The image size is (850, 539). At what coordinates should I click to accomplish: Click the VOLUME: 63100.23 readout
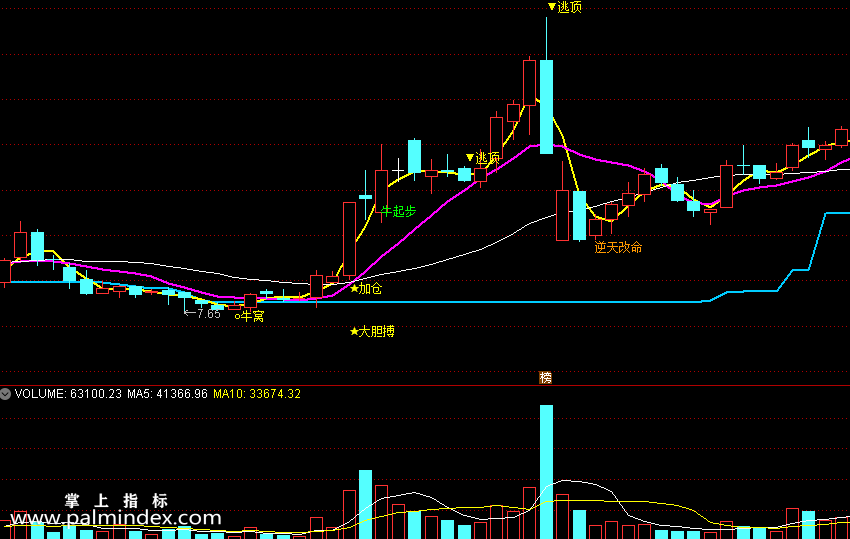(68, 394)
